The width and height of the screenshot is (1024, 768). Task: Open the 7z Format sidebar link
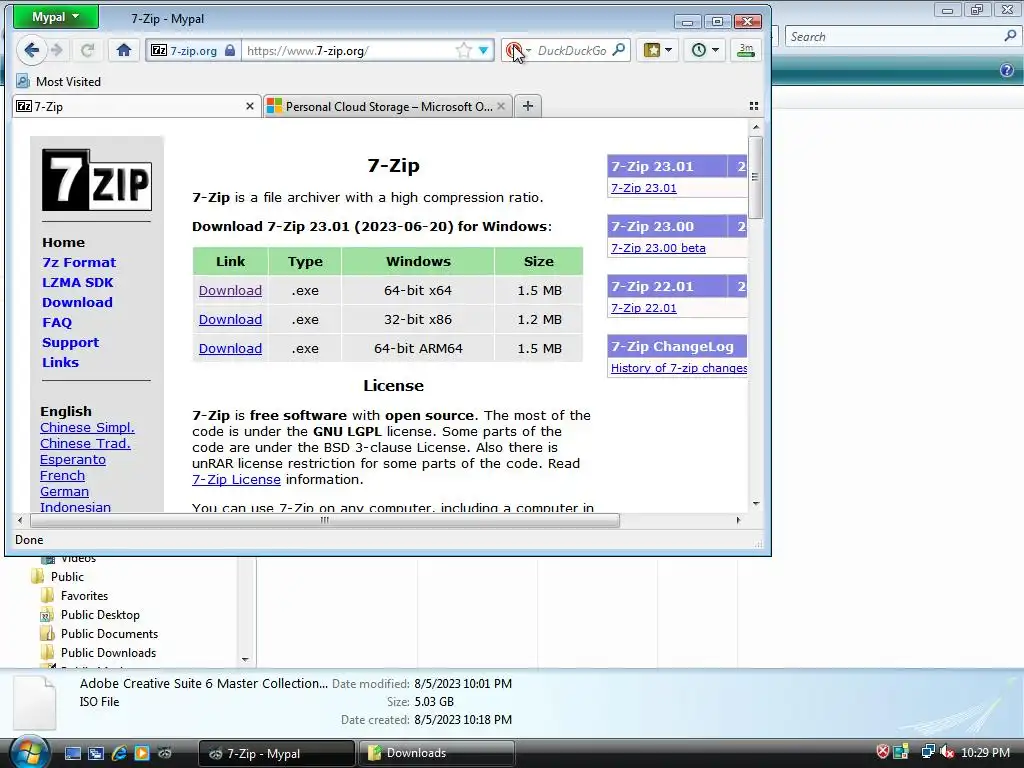[x=79, y=263]
